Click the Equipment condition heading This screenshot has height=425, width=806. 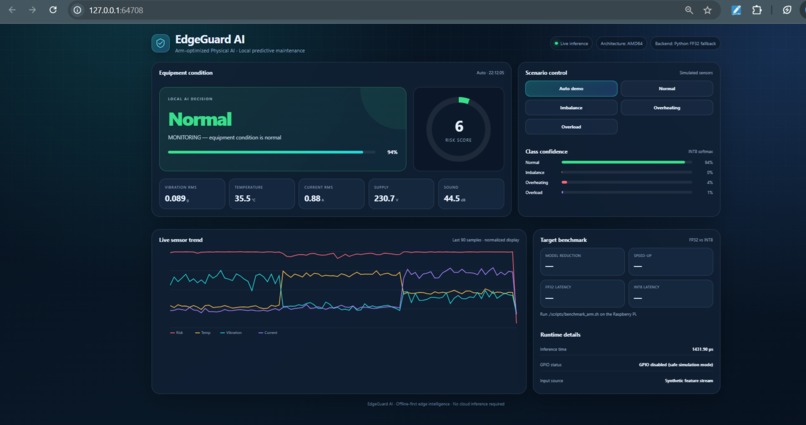click(x=186, y=73)
